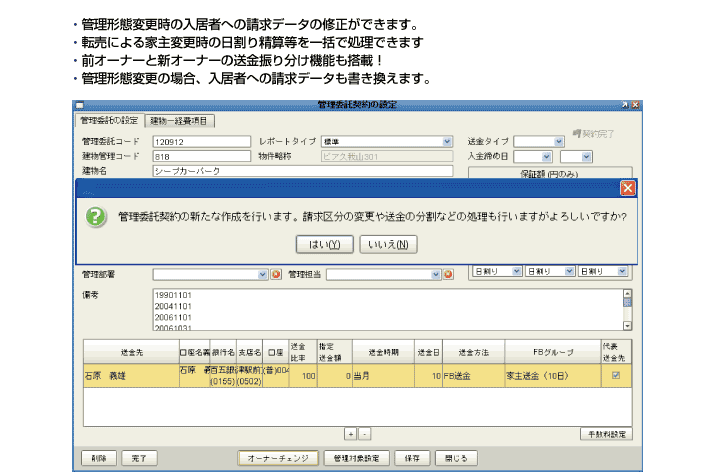This screenshot has height=475, width=711.
Task: Click the 保証額(円のみ) button
Action: pyautogui.click(x=550, y=173)
